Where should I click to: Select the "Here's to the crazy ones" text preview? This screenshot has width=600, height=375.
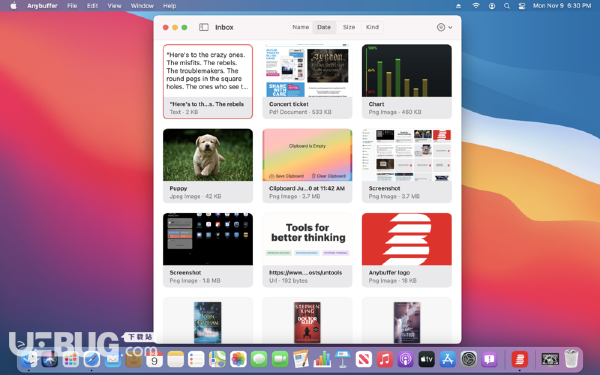pos(208,71)
